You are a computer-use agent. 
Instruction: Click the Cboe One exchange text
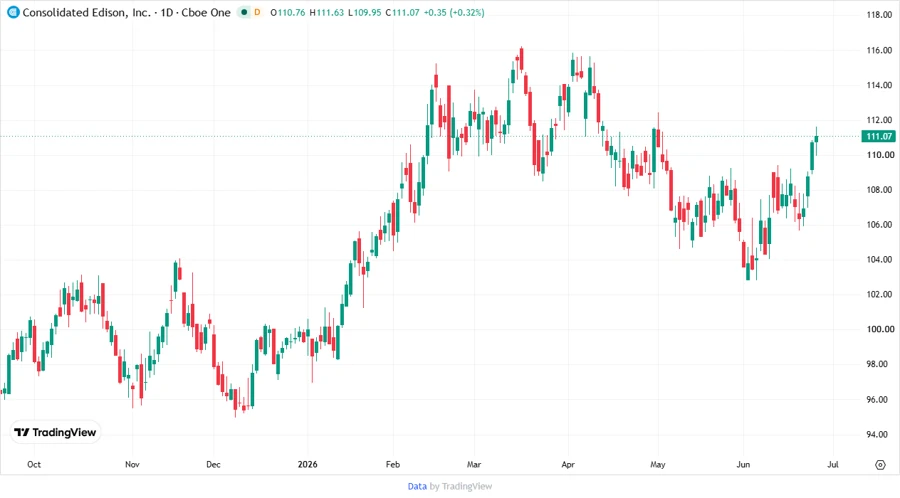tap(206, 13)
